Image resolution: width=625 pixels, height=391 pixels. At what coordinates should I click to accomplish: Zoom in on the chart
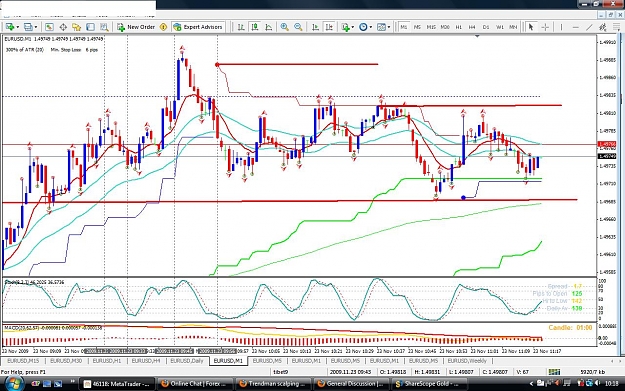pos(284,27)
